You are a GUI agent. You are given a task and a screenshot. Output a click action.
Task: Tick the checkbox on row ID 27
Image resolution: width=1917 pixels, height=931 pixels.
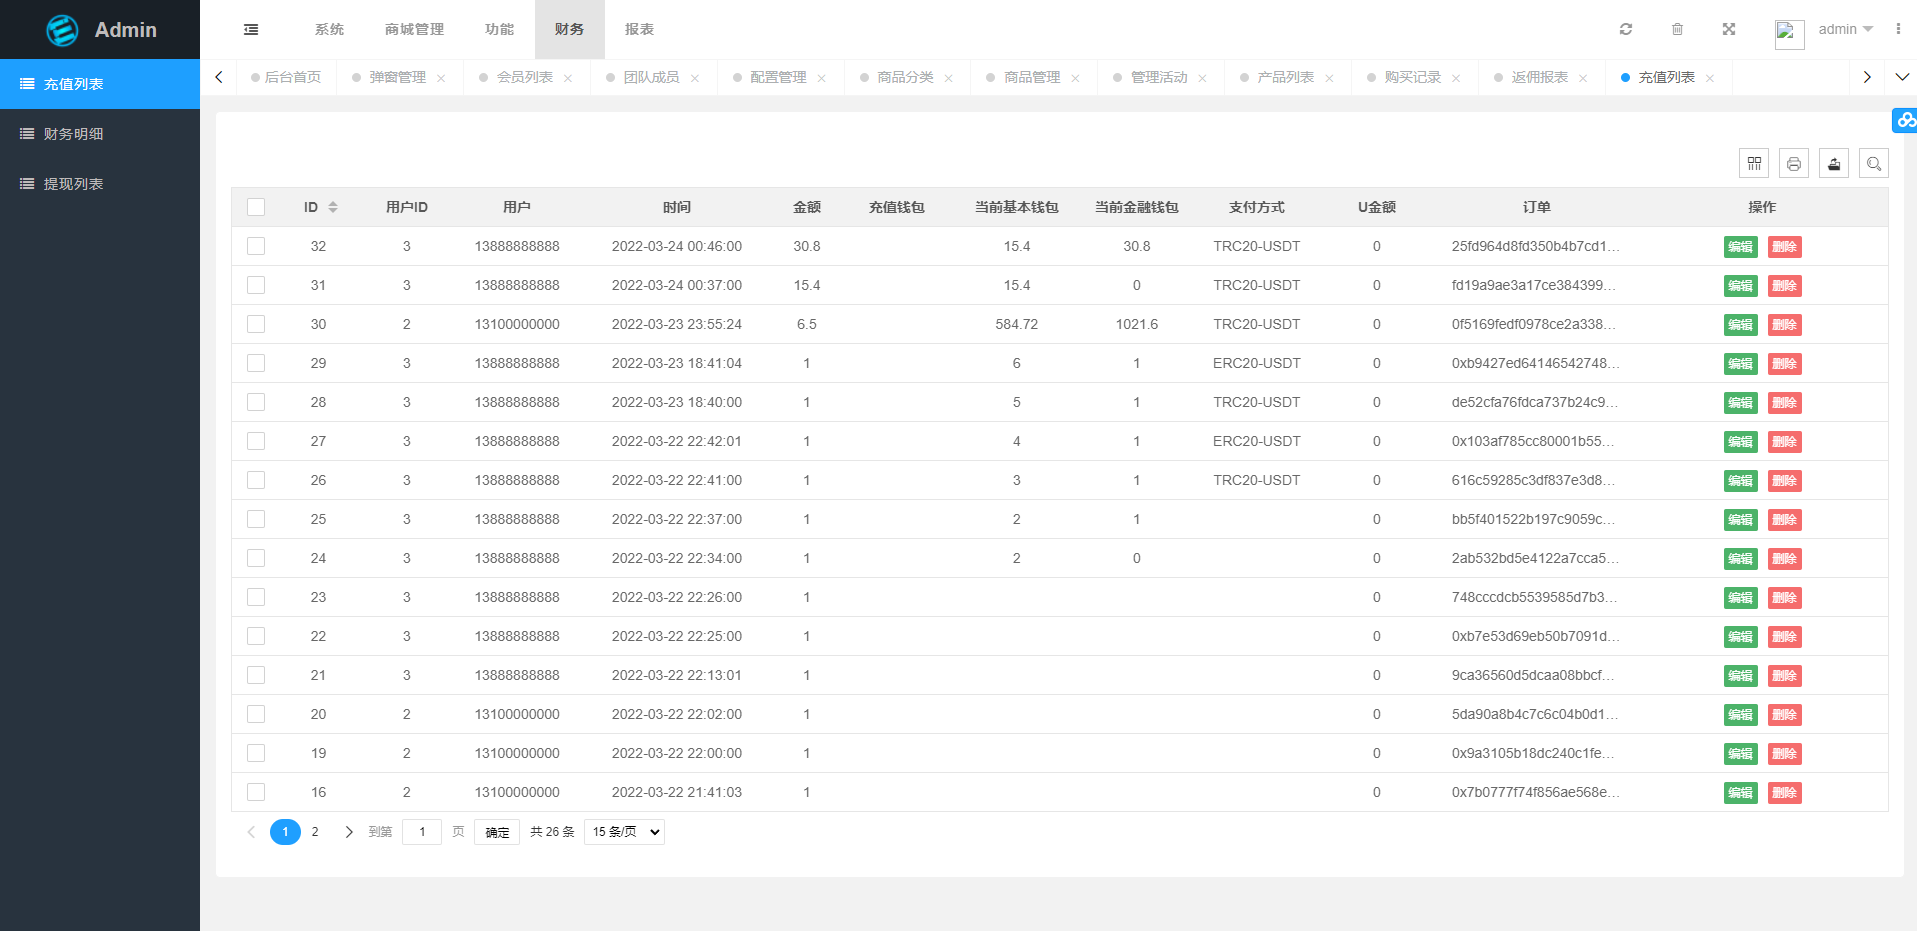coord(256,441)
